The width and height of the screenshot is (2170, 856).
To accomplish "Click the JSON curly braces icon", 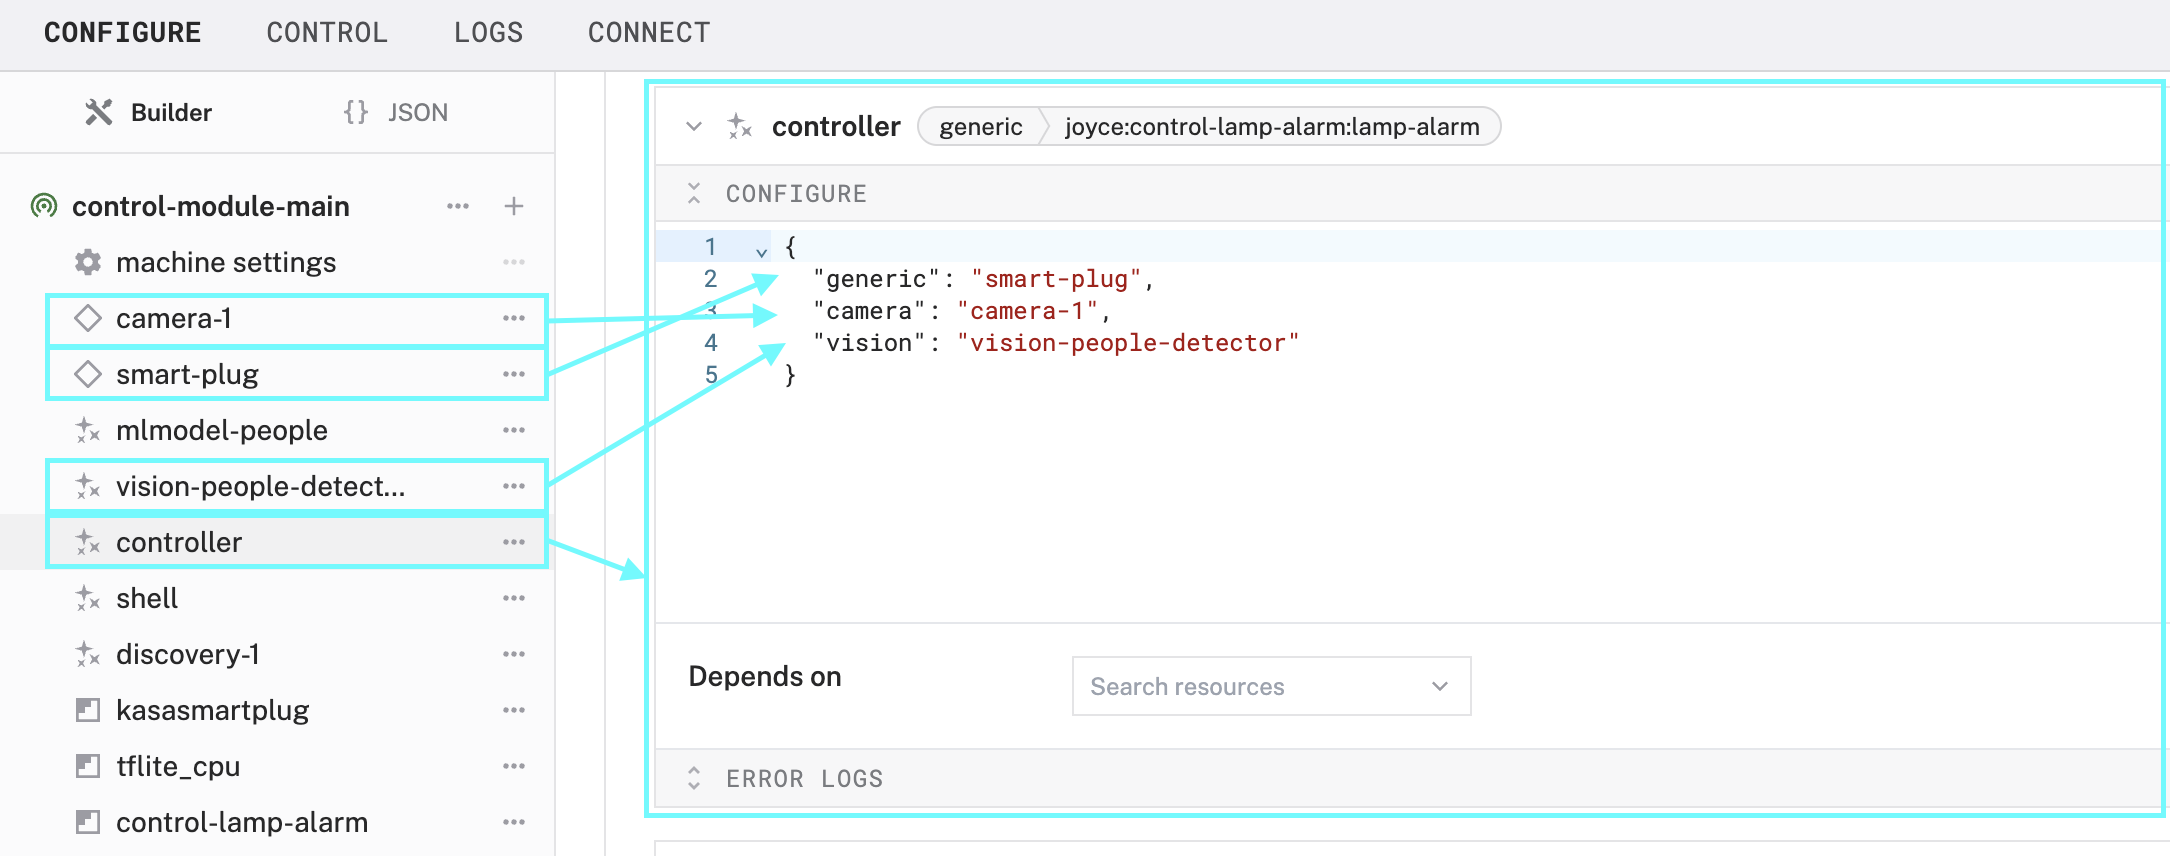I will pos(355,112).
